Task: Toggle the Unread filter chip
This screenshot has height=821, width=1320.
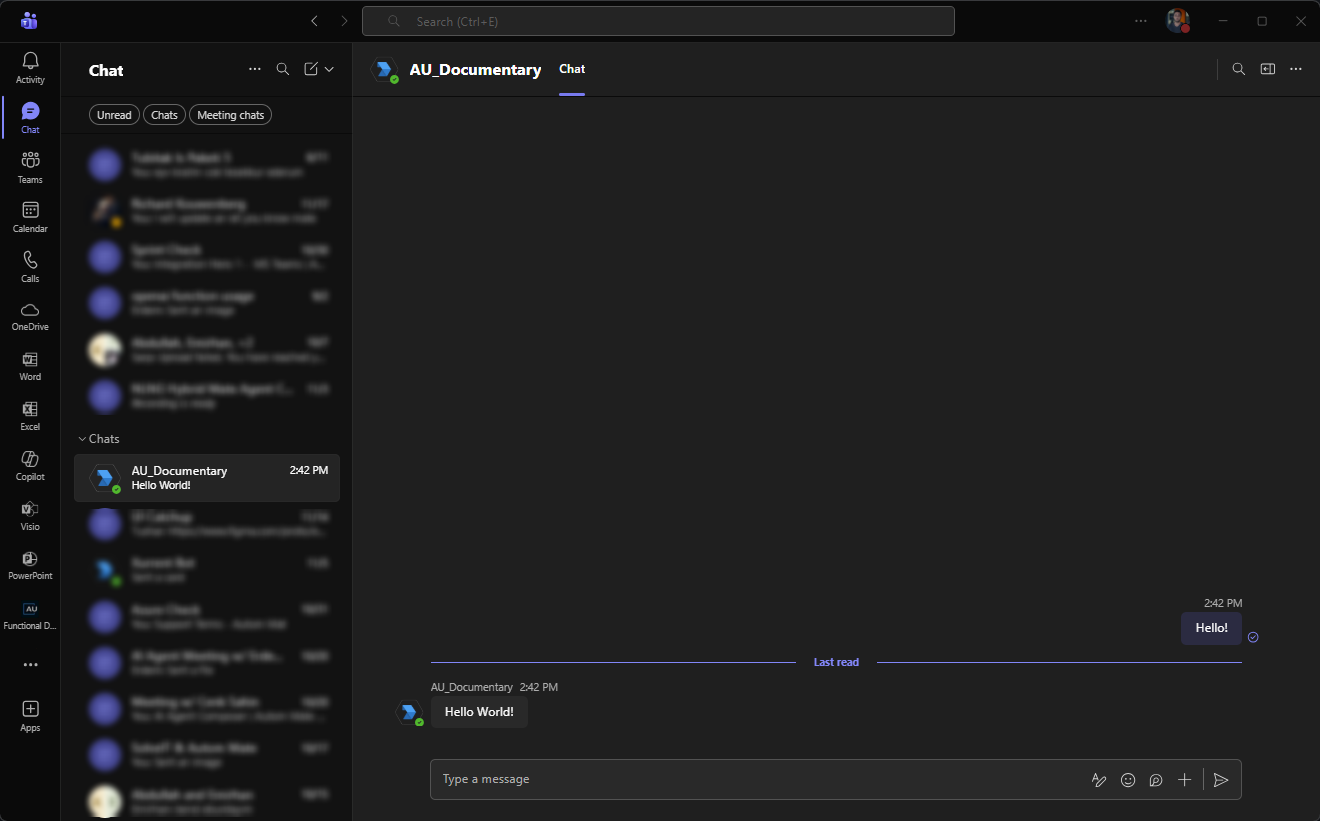Action: pyautogui.click(x=114, y=115)
